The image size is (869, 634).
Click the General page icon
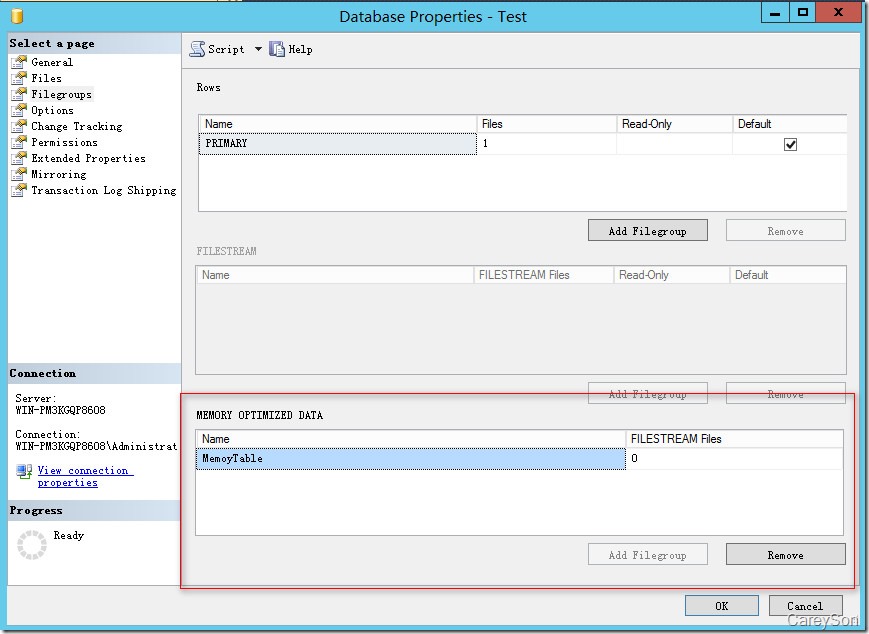point(19,62)
